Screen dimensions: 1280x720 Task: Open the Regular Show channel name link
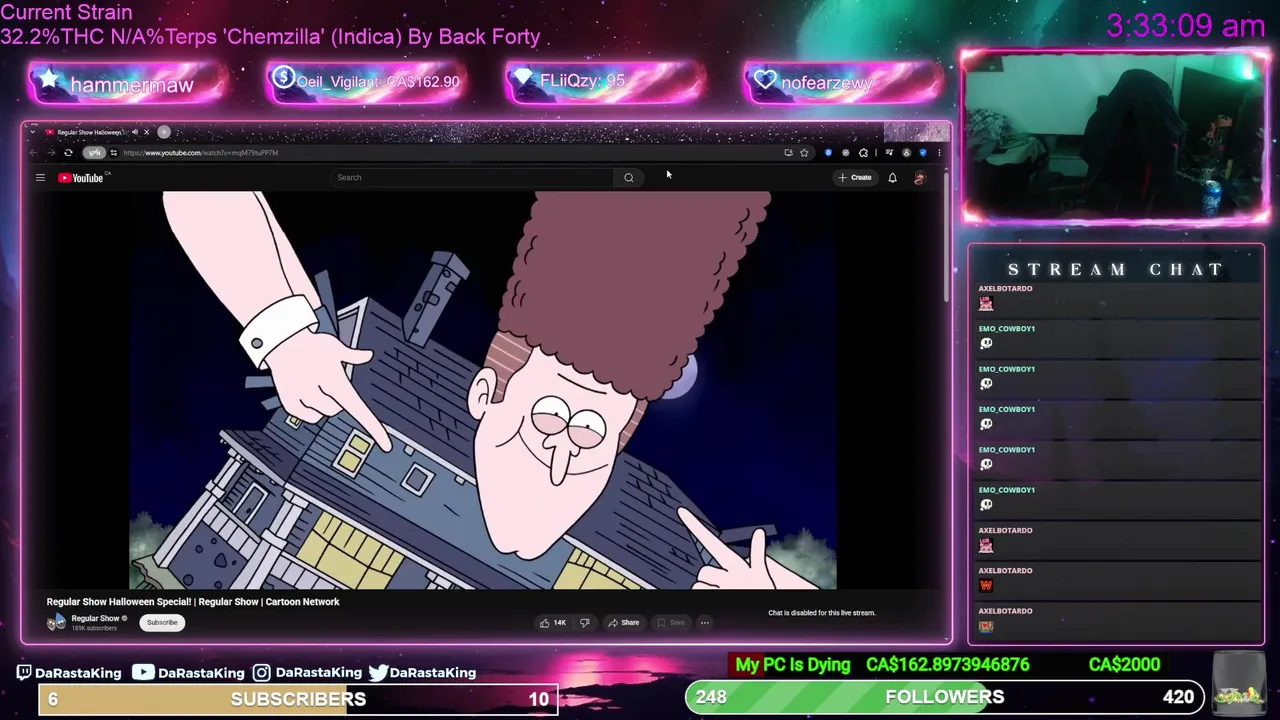95,619
